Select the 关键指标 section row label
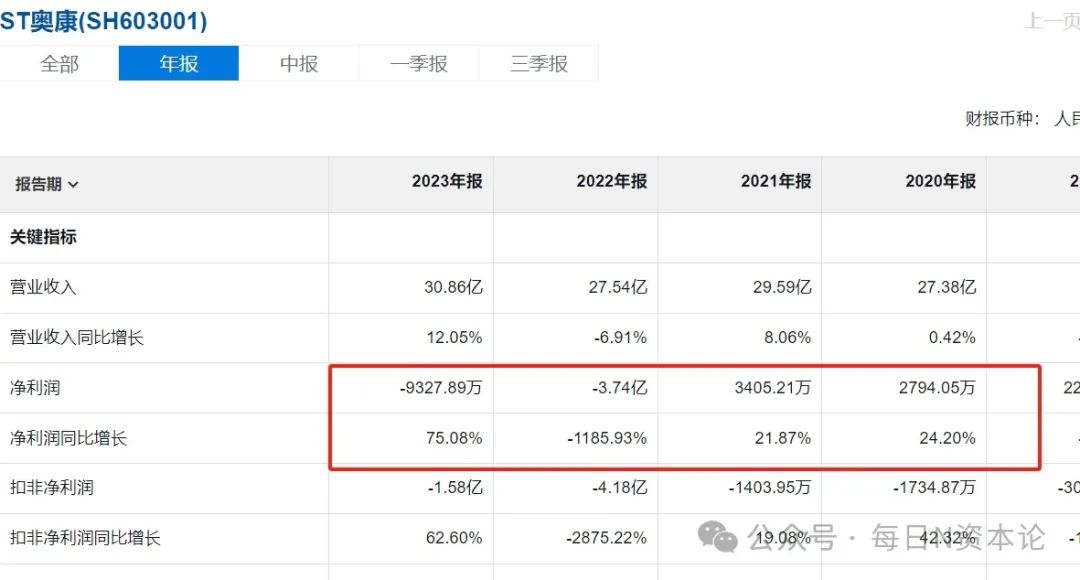1080x580 pixels. (43, 237)
